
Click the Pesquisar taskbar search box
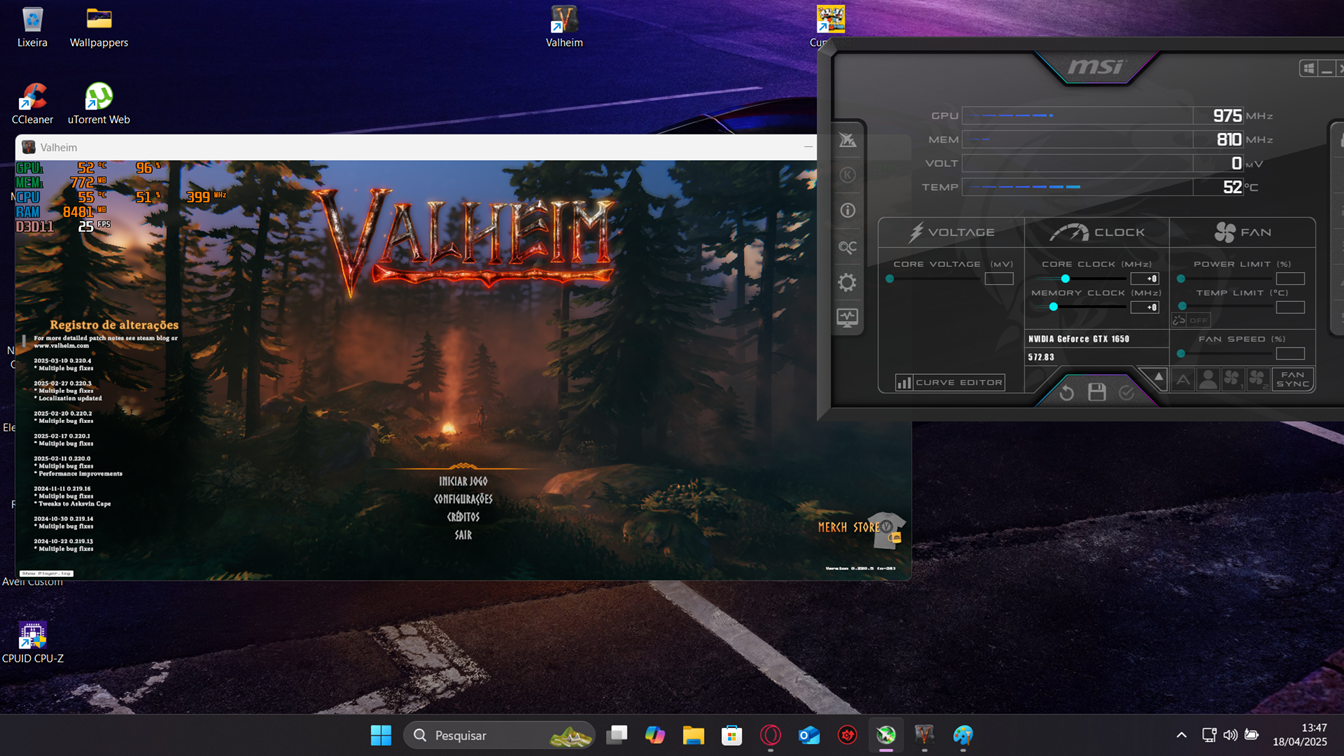pyautogui.click(x=499, y=735)
